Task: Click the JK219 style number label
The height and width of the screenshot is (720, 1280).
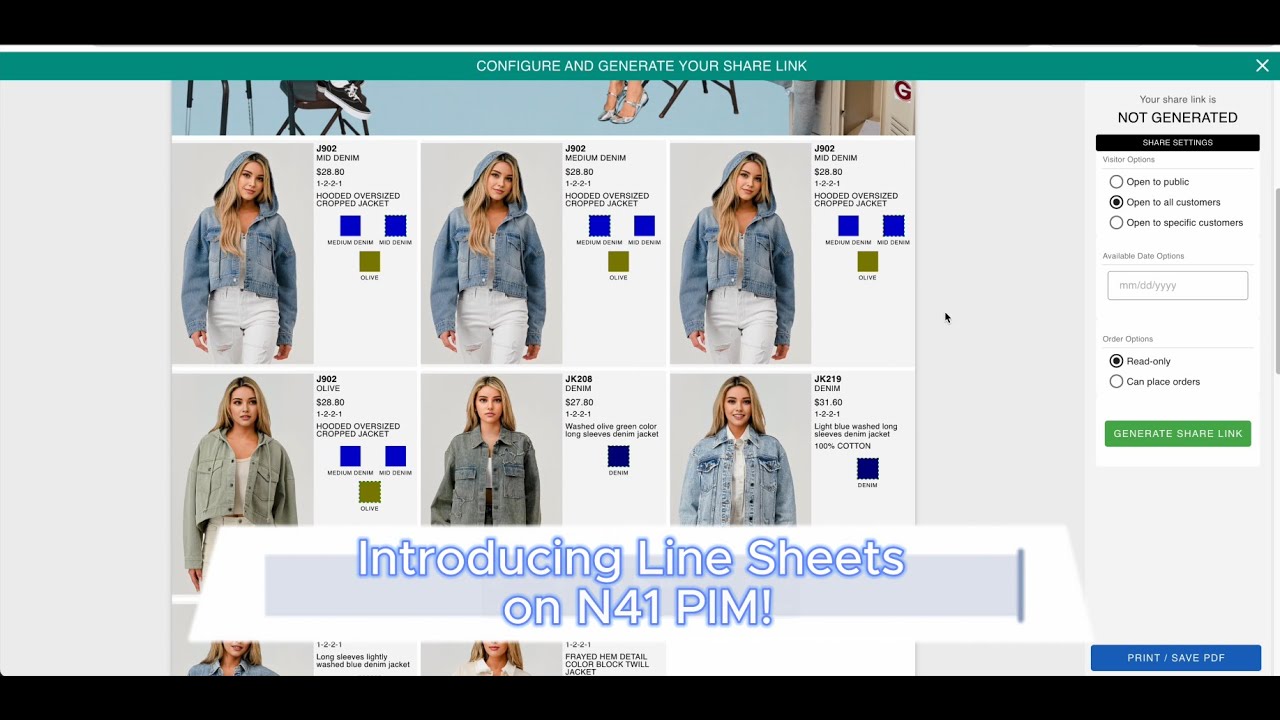Action: click(827, 379)
